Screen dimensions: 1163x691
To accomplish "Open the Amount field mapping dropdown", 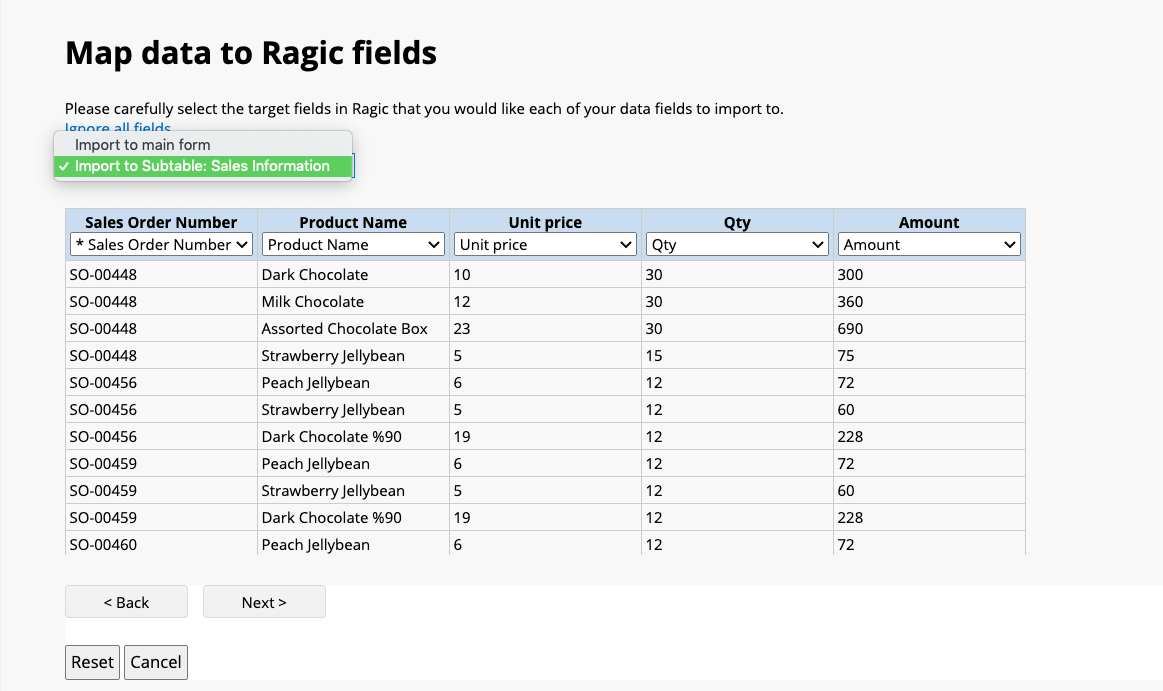I will 929,245.
